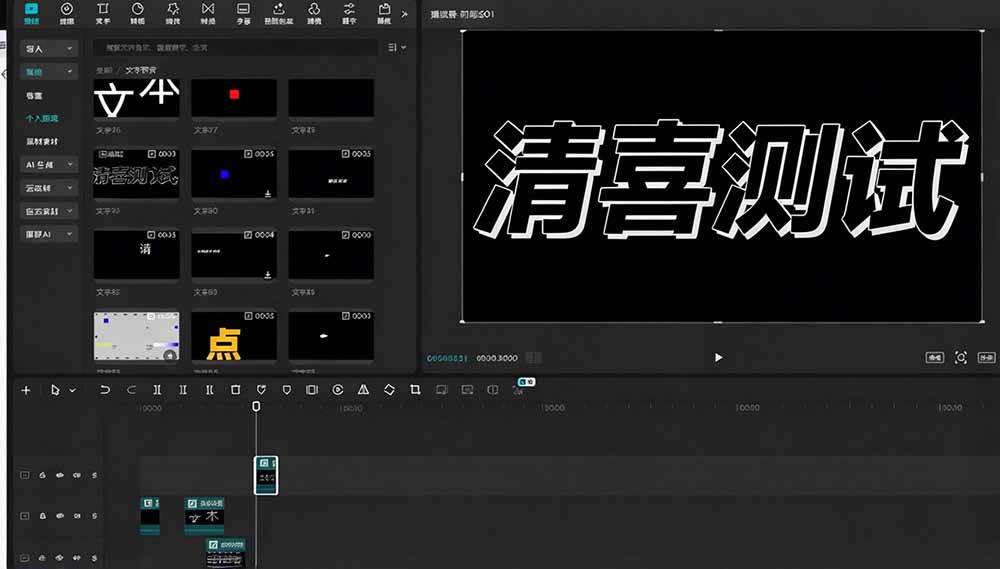
Task: Click the timeline playhead handle
Action: 256,406
